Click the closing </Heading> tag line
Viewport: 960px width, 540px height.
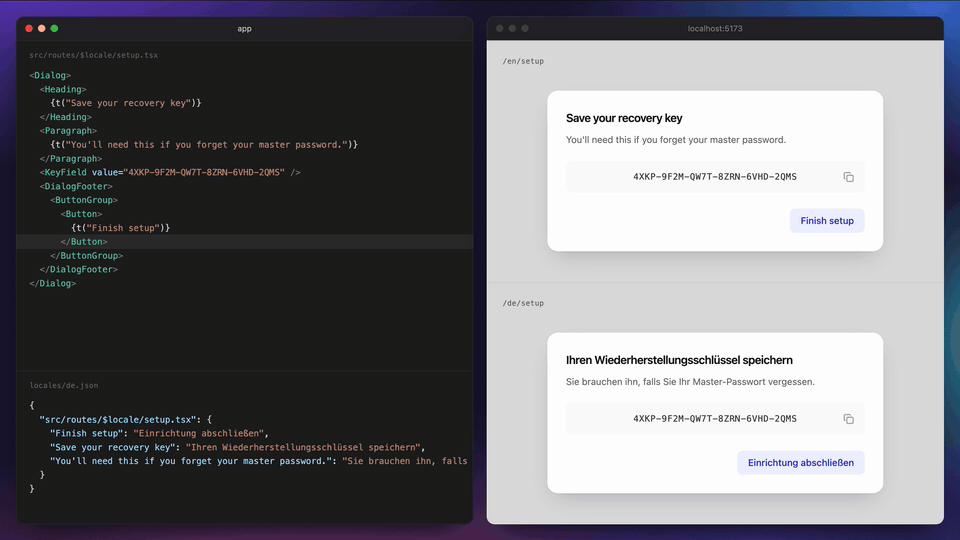click(66, 117)
